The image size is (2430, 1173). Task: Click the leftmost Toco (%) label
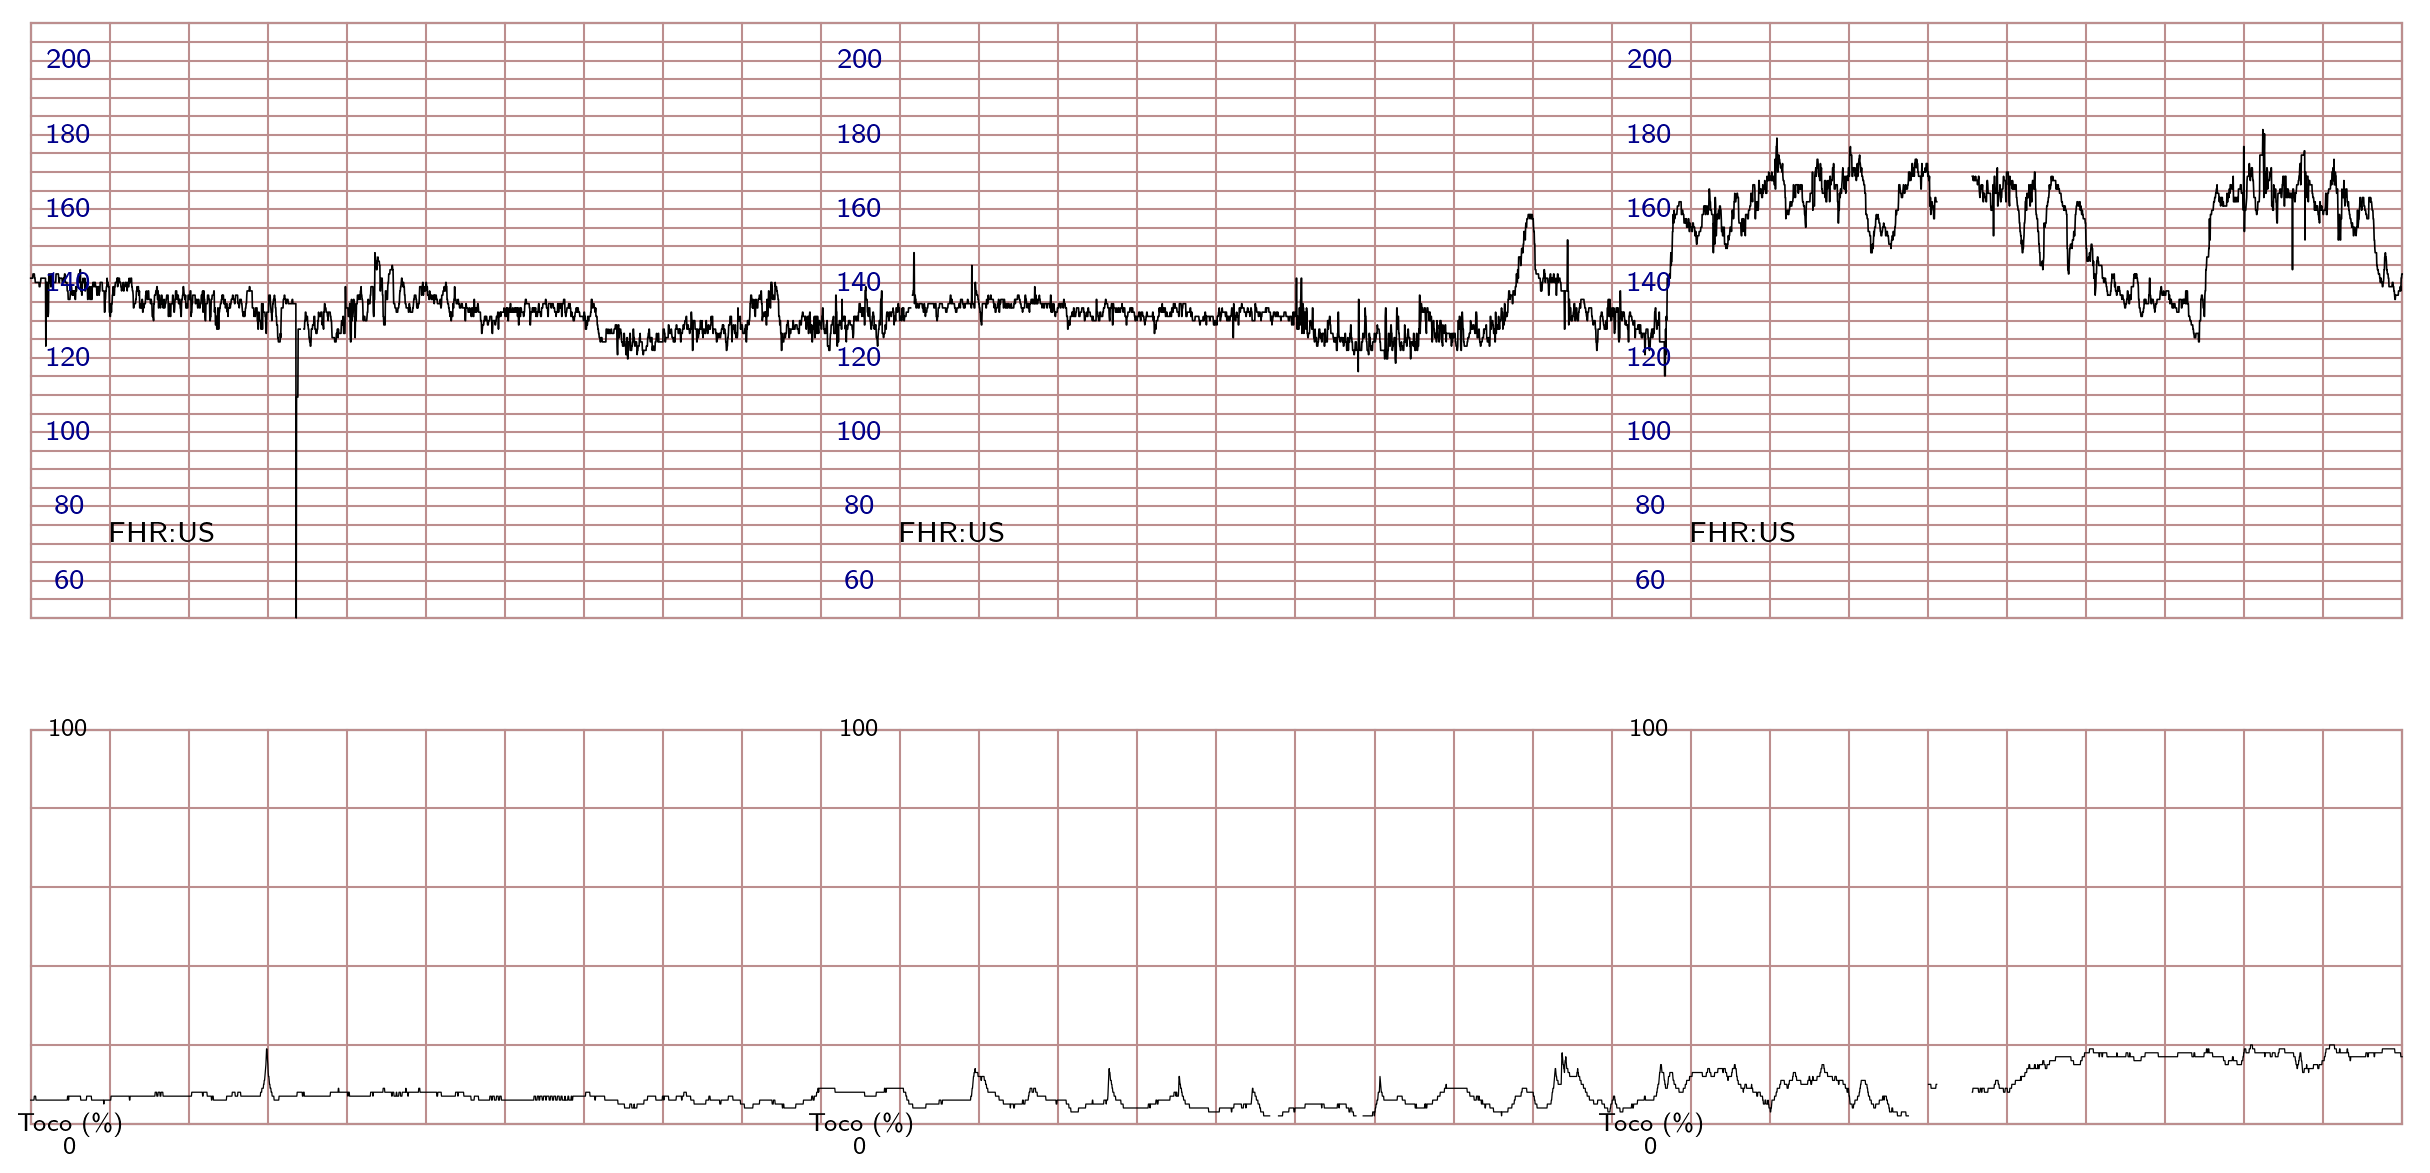point(70,1123)
